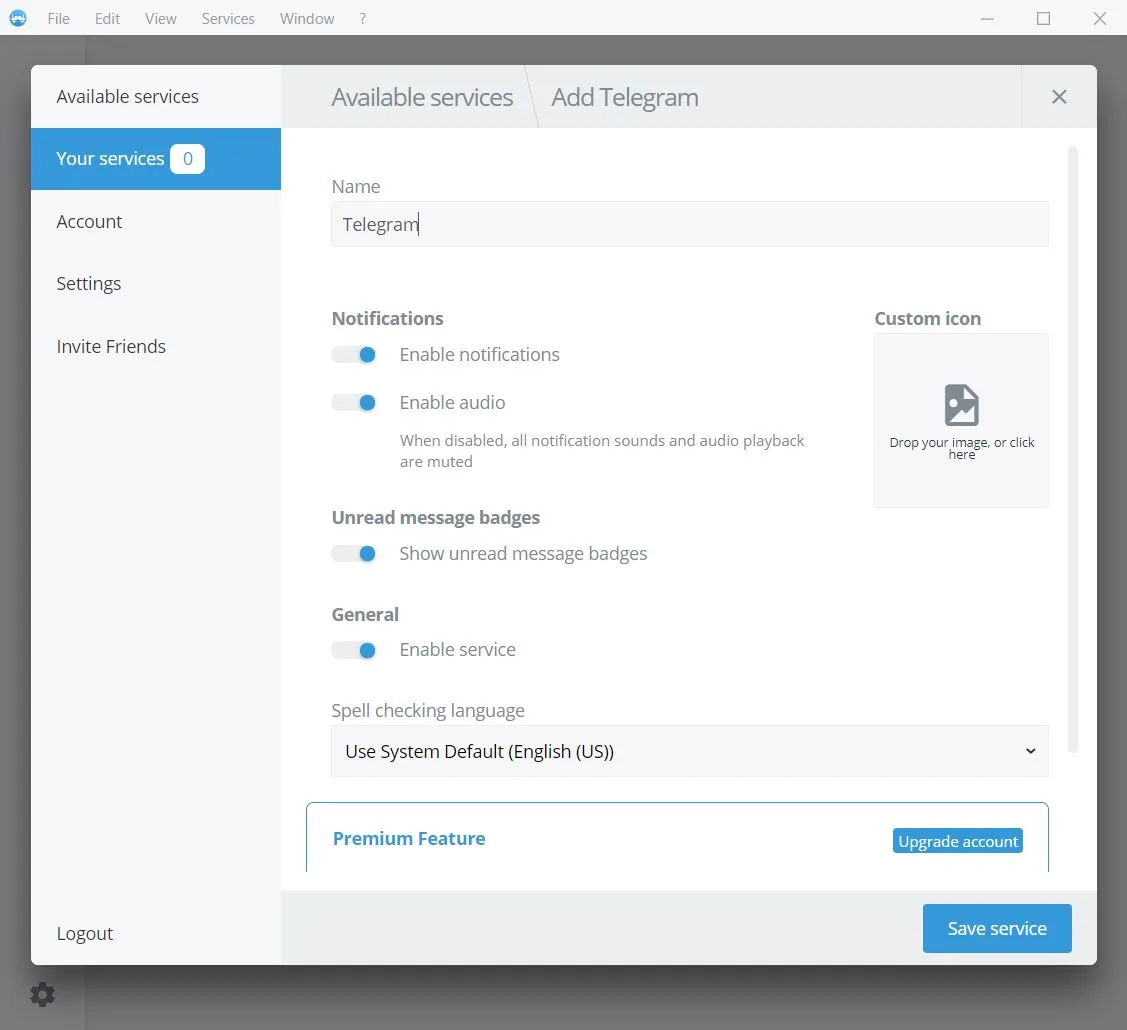The height and width of the screenshot is (1030, 1127).
Task: Toggle Enable service switch
Action: 354,650
